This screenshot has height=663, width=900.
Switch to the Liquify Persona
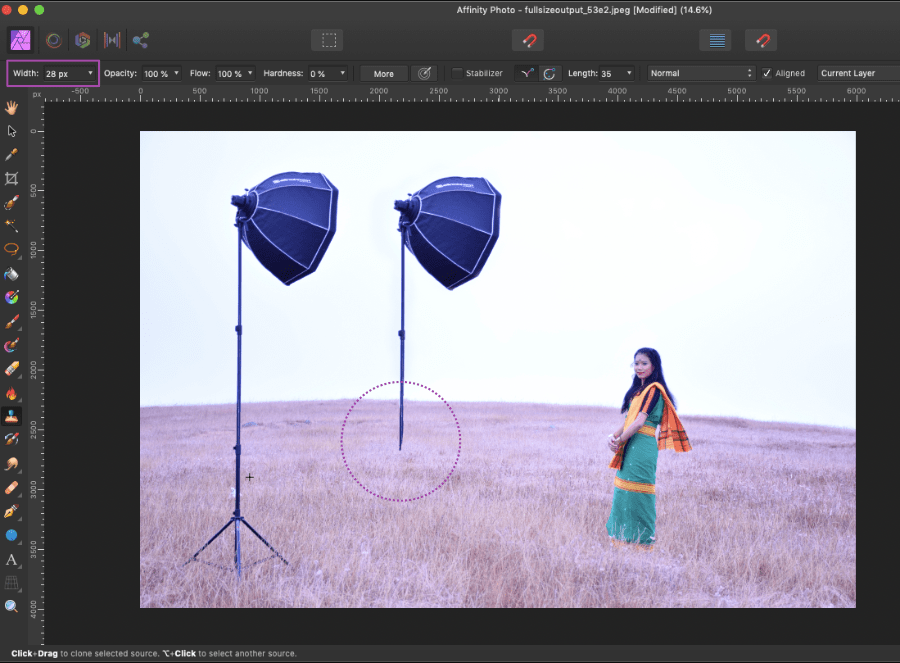pos(53,40)
